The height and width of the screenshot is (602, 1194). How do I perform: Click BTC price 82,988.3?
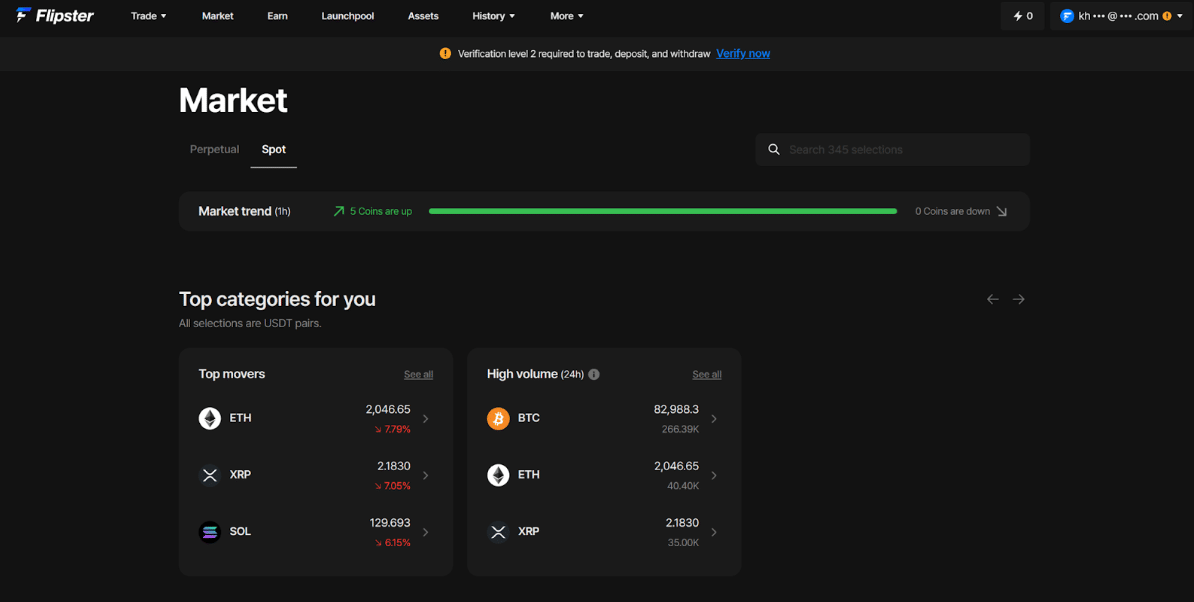click(676, 409)
